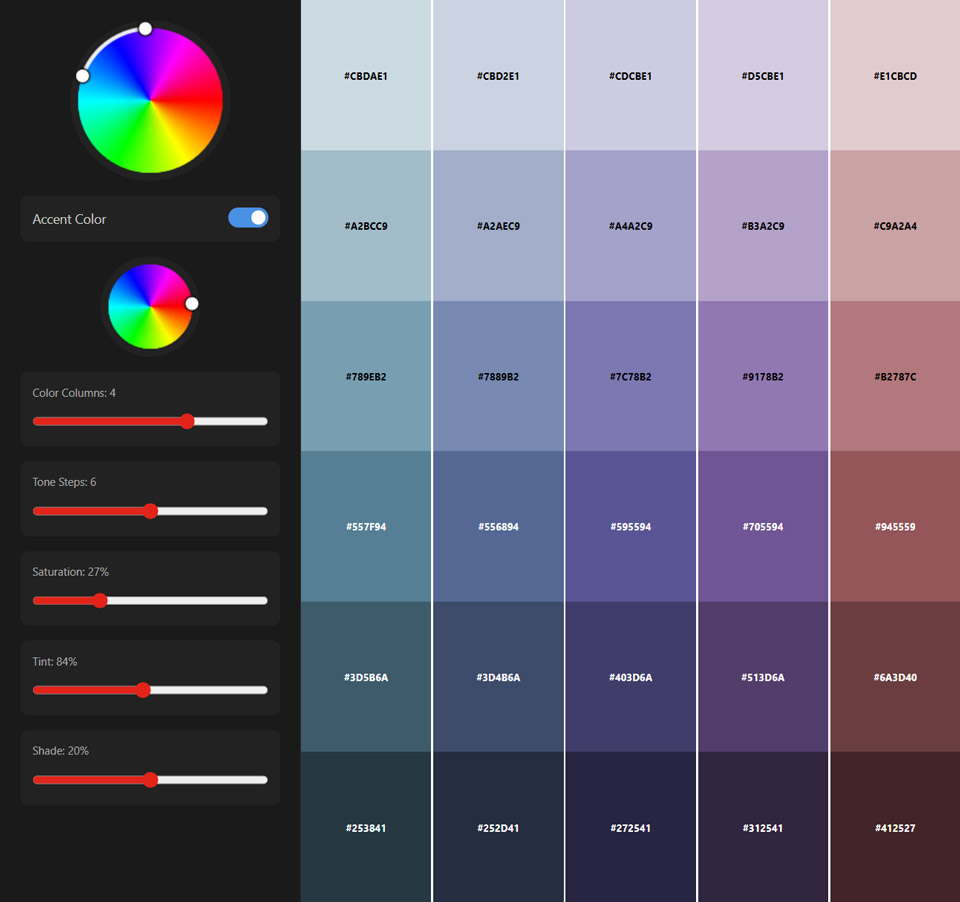Image resolution: width=960 pixels, height=902 pixels.
Task: Click the accent color wheel handle
Action: tap(192, 304)
